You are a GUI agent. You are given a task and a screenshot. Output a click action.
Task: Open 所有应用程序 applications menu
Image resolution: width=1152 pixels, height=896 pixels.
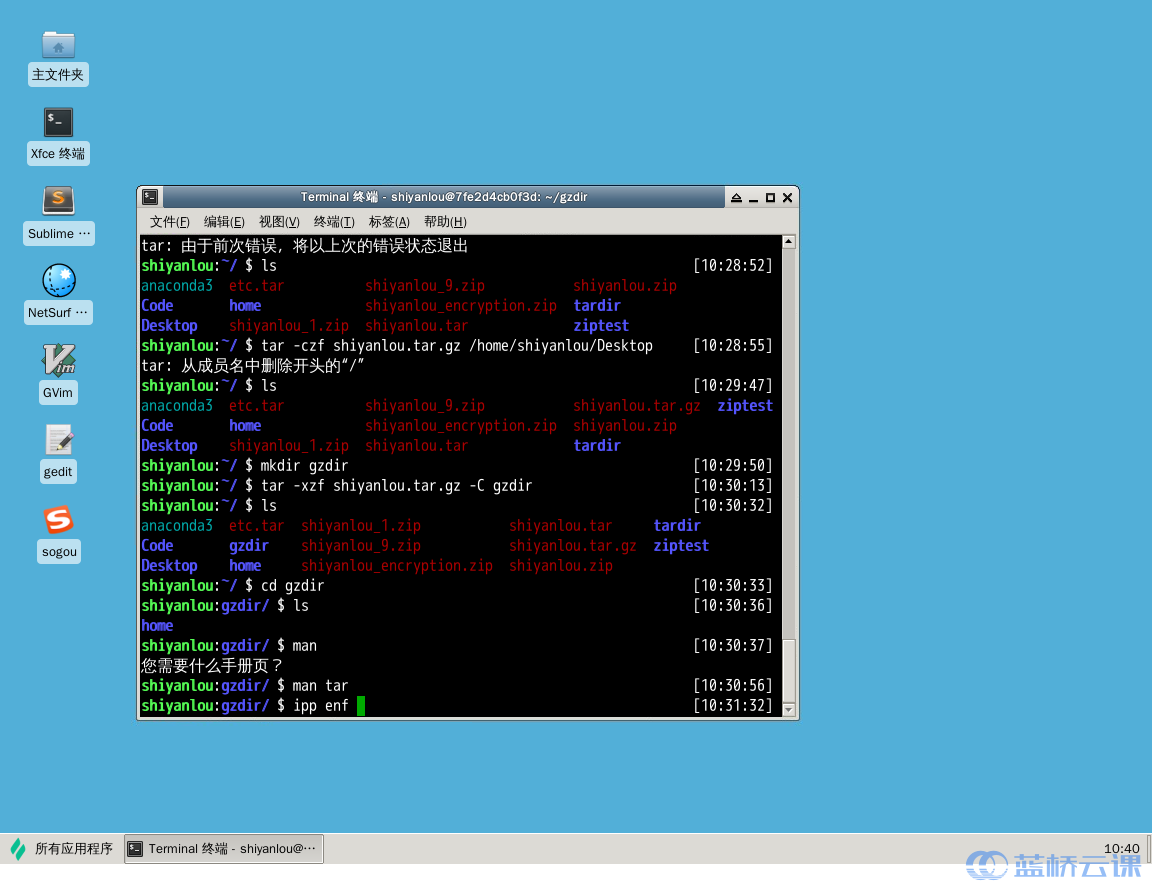(x=62, y=849)
